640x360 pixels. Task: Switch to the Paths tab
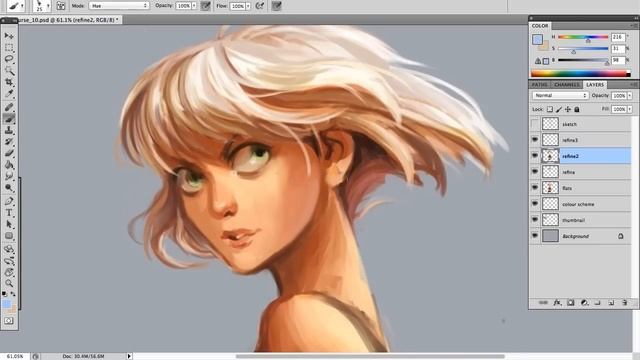539,84
